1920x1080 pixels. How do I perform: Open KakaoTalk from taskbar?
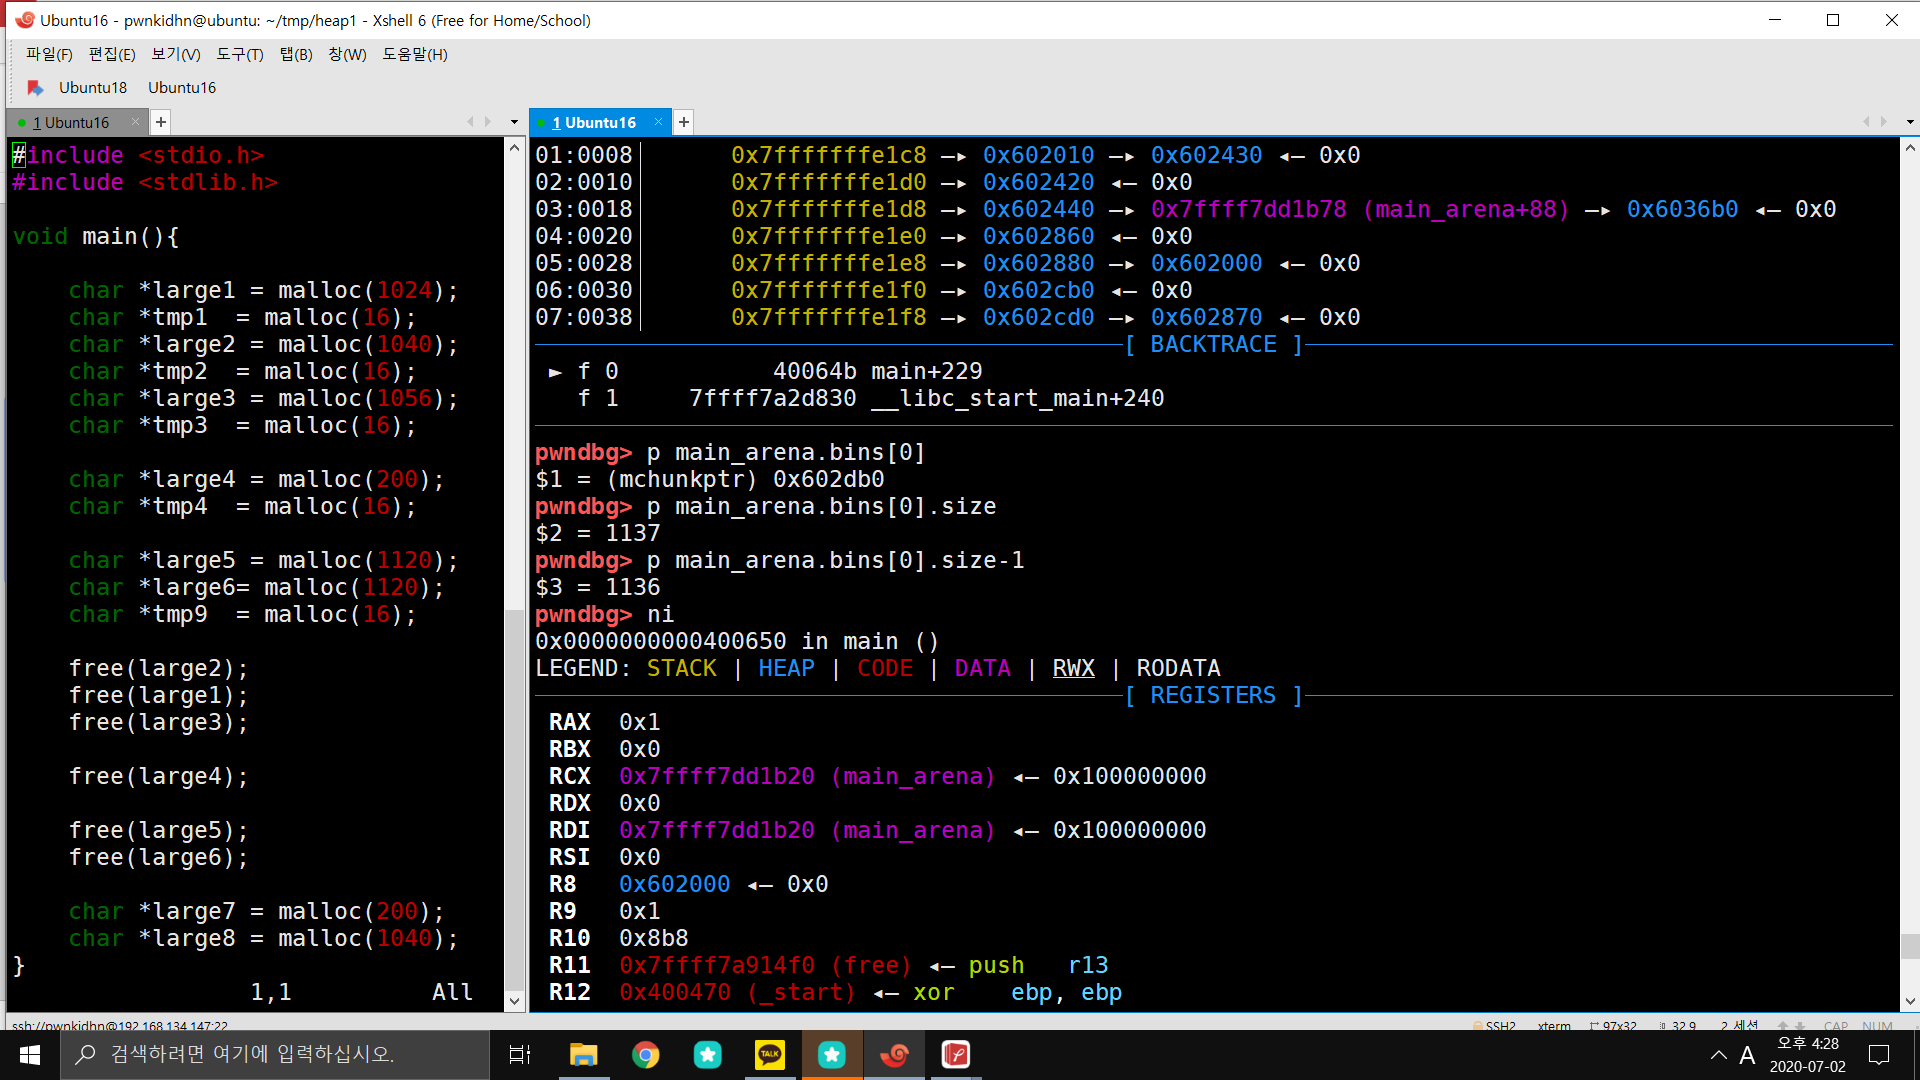coord(770,1055)
